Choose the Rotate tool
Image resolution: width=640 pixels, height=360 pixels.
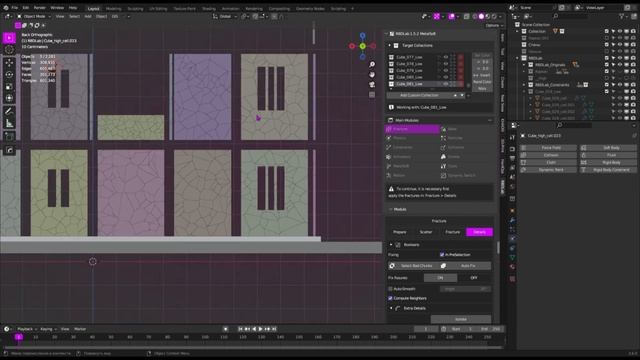coord(9,75)
